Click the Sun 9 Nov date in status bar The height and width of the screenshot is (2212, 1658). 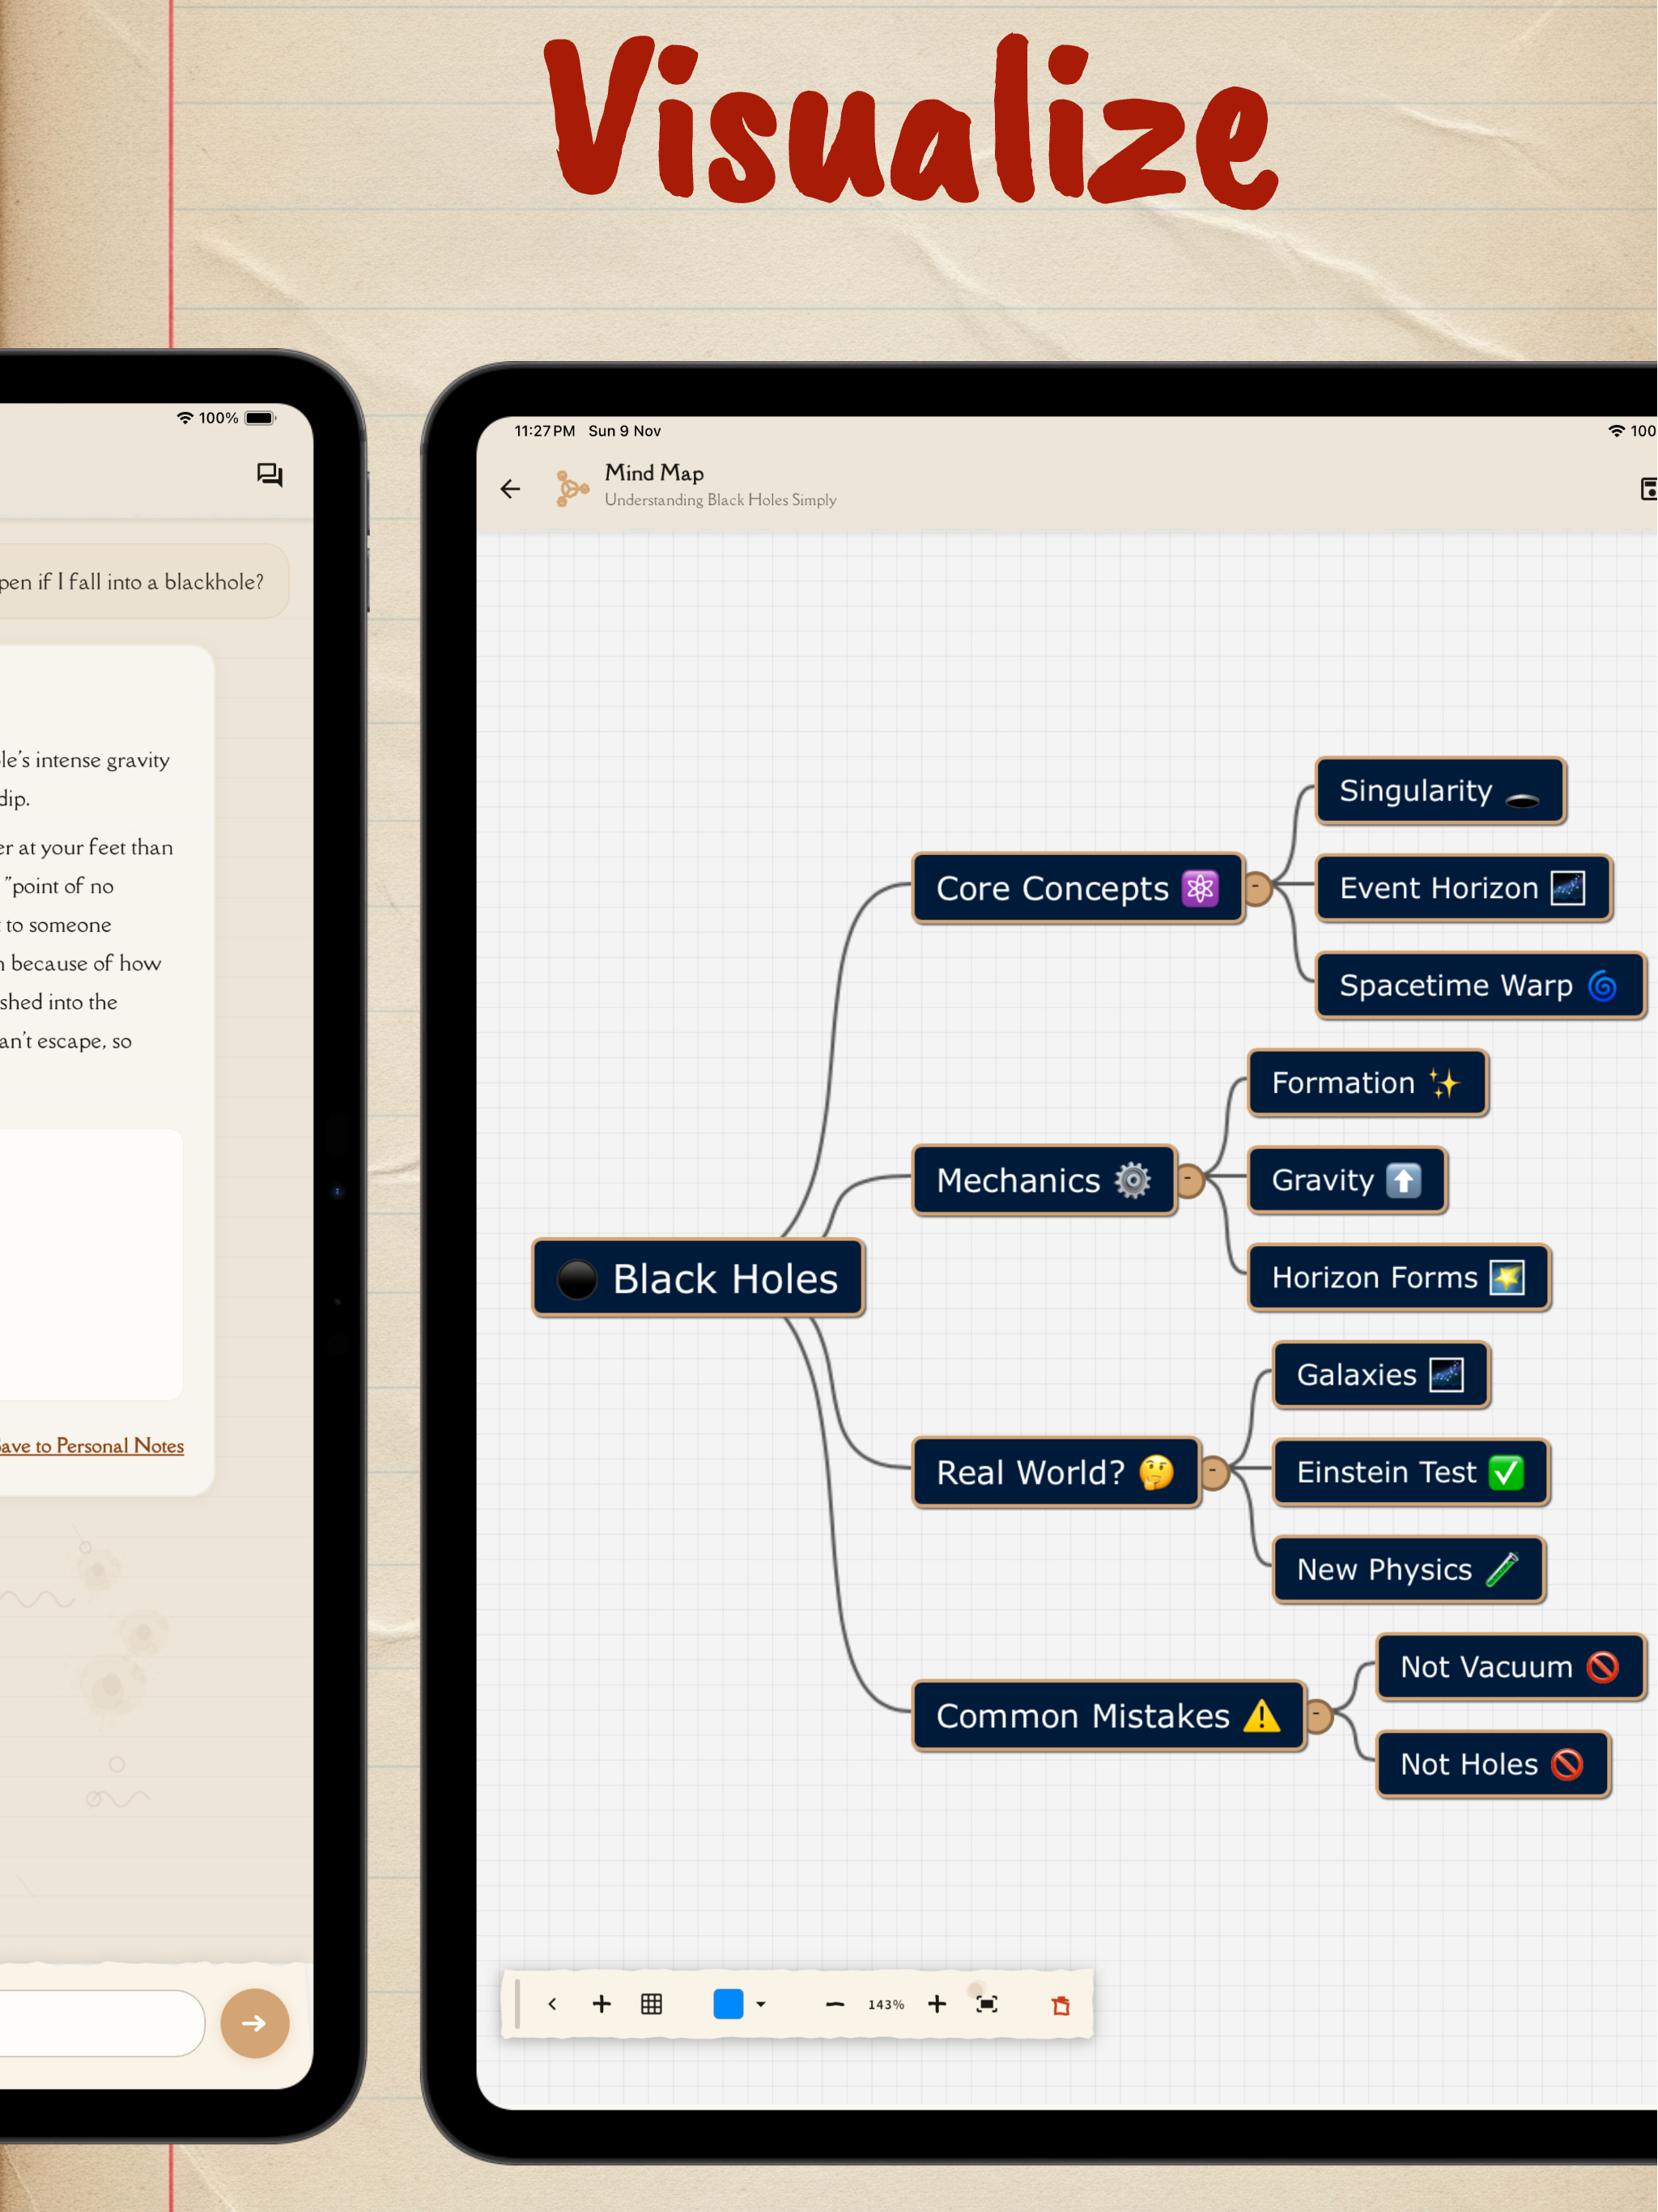pyautogui.click(x=624, y=430)
